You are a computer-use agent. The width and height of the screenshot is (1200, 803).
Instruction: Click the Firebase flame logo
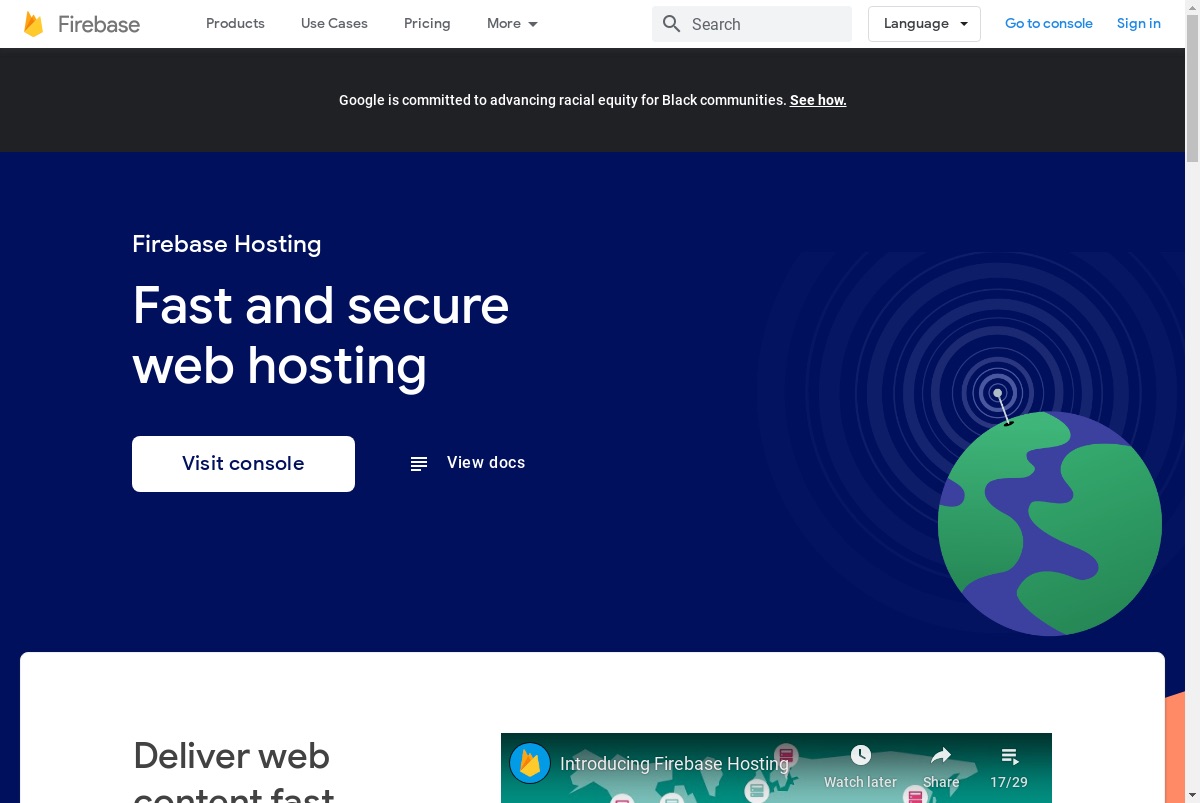[x=33, y=24]
